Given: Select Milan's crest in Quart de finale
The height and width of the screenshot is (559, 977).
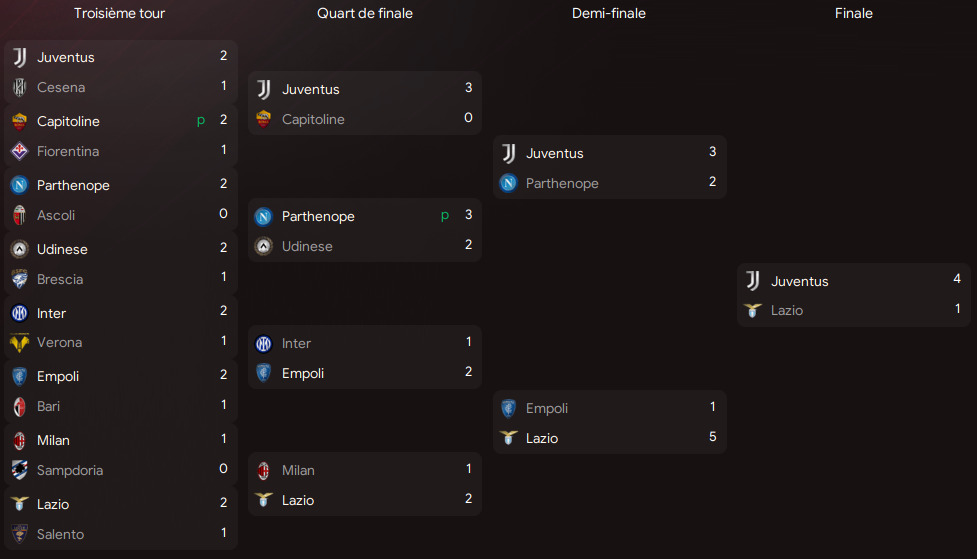Looking at the screenshot, I should tap(264, 470).
